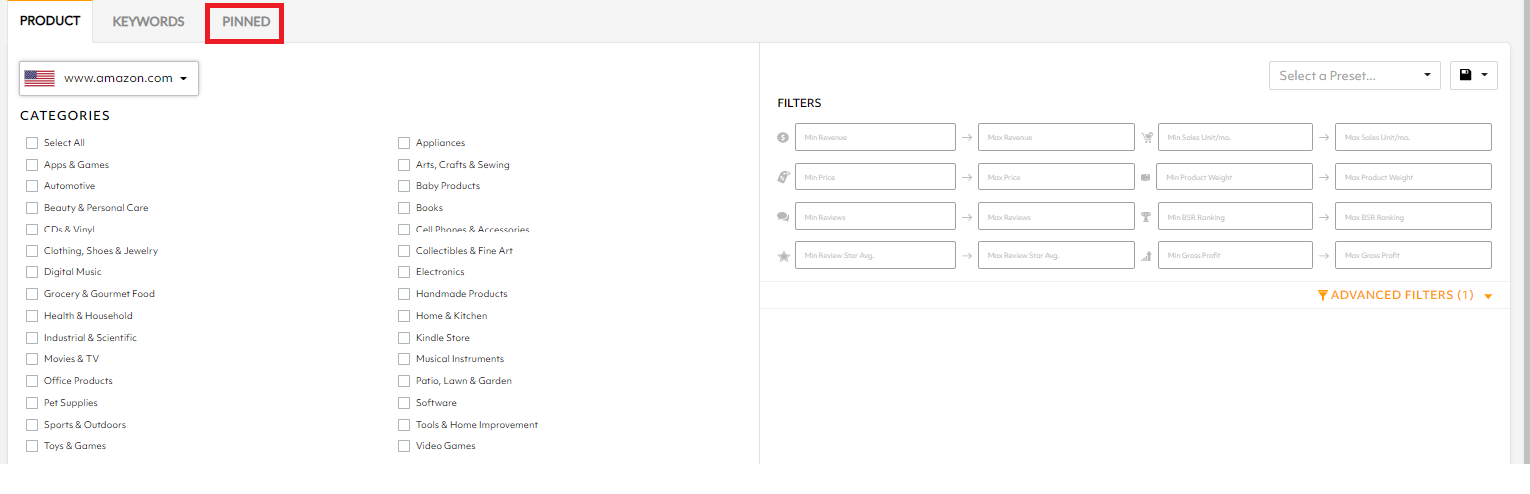Click into the Max Revenue field

pos(1056,137)
